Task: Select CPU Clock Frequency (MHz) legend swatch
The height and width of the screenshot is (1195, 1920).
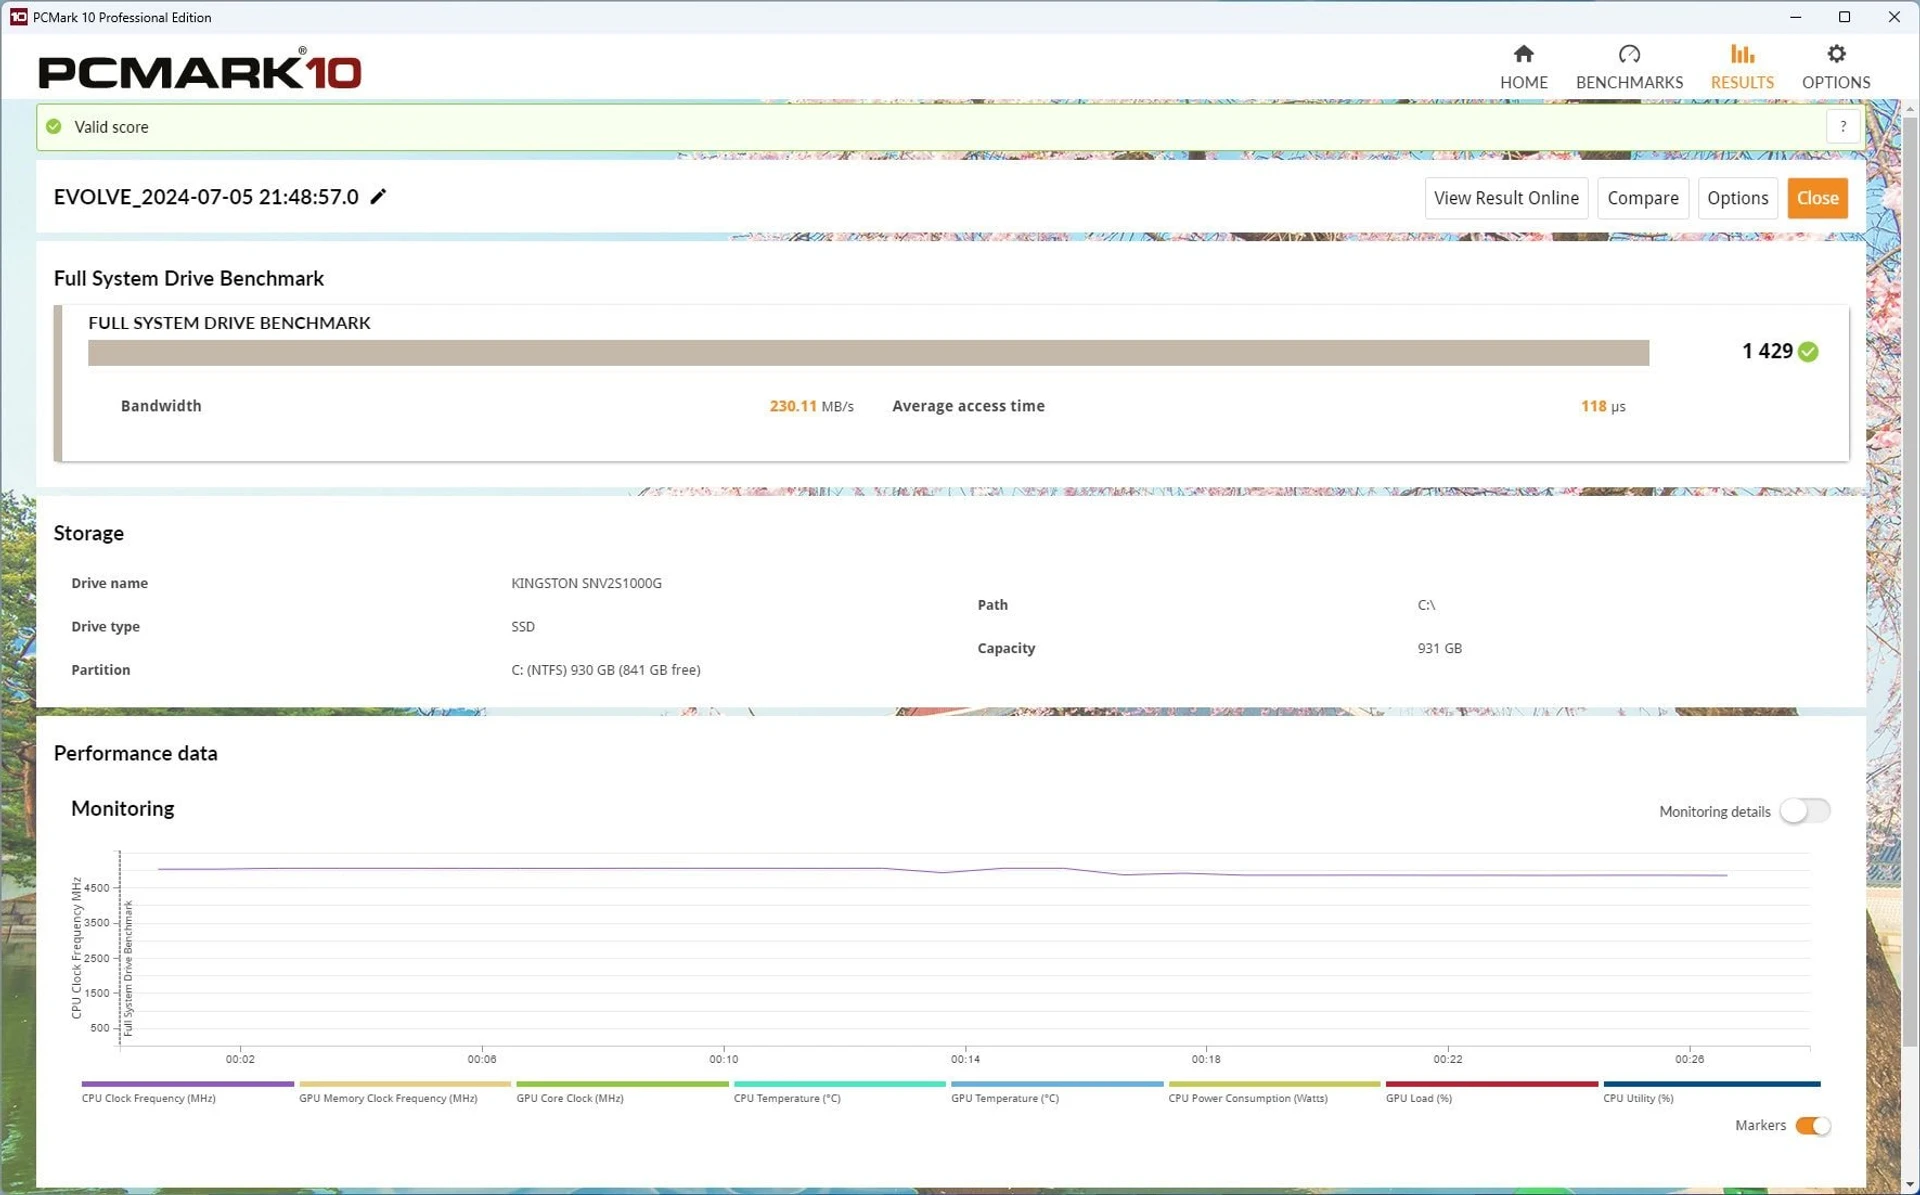Action: click(188, 1084)
